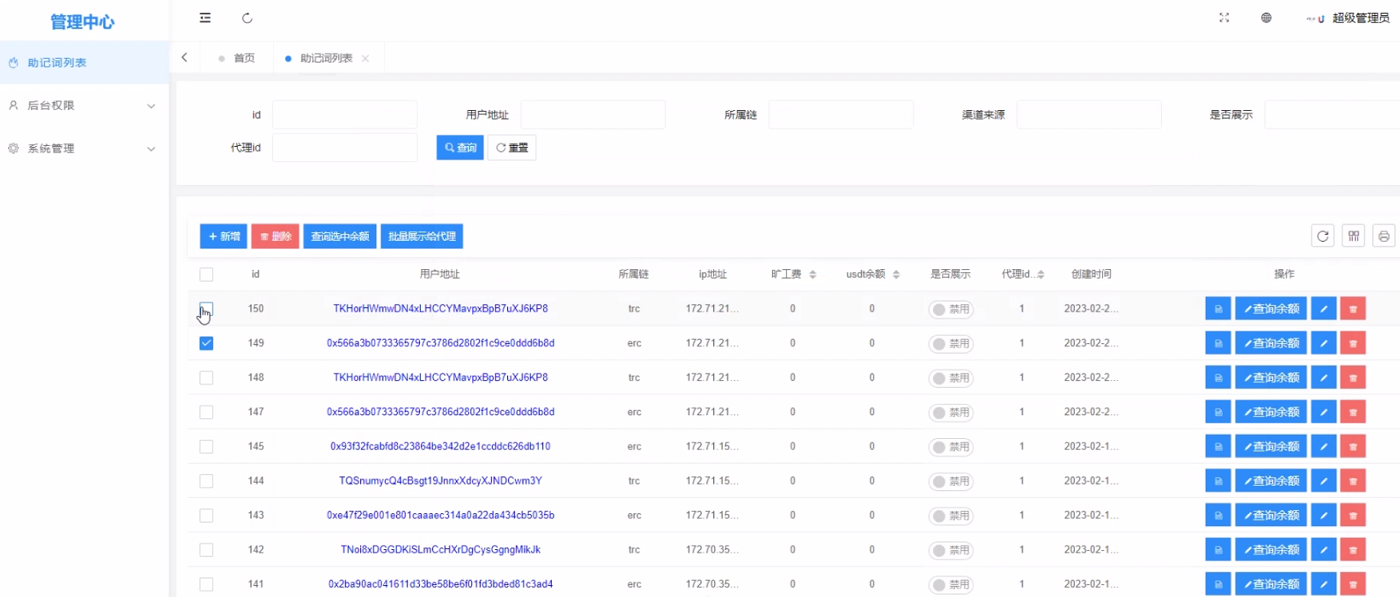
Task: Click the 查询选中余额 button
Action: pyautogui.click(x=340, y=236)
